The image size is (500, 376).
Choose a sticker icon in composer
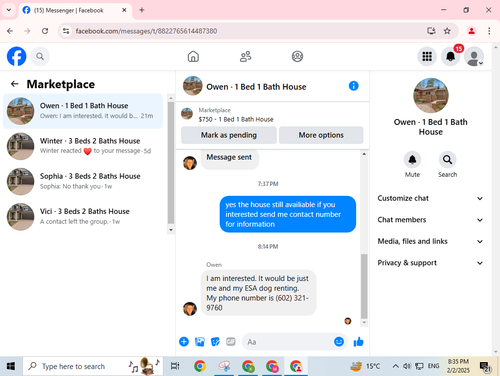(215, 342)
